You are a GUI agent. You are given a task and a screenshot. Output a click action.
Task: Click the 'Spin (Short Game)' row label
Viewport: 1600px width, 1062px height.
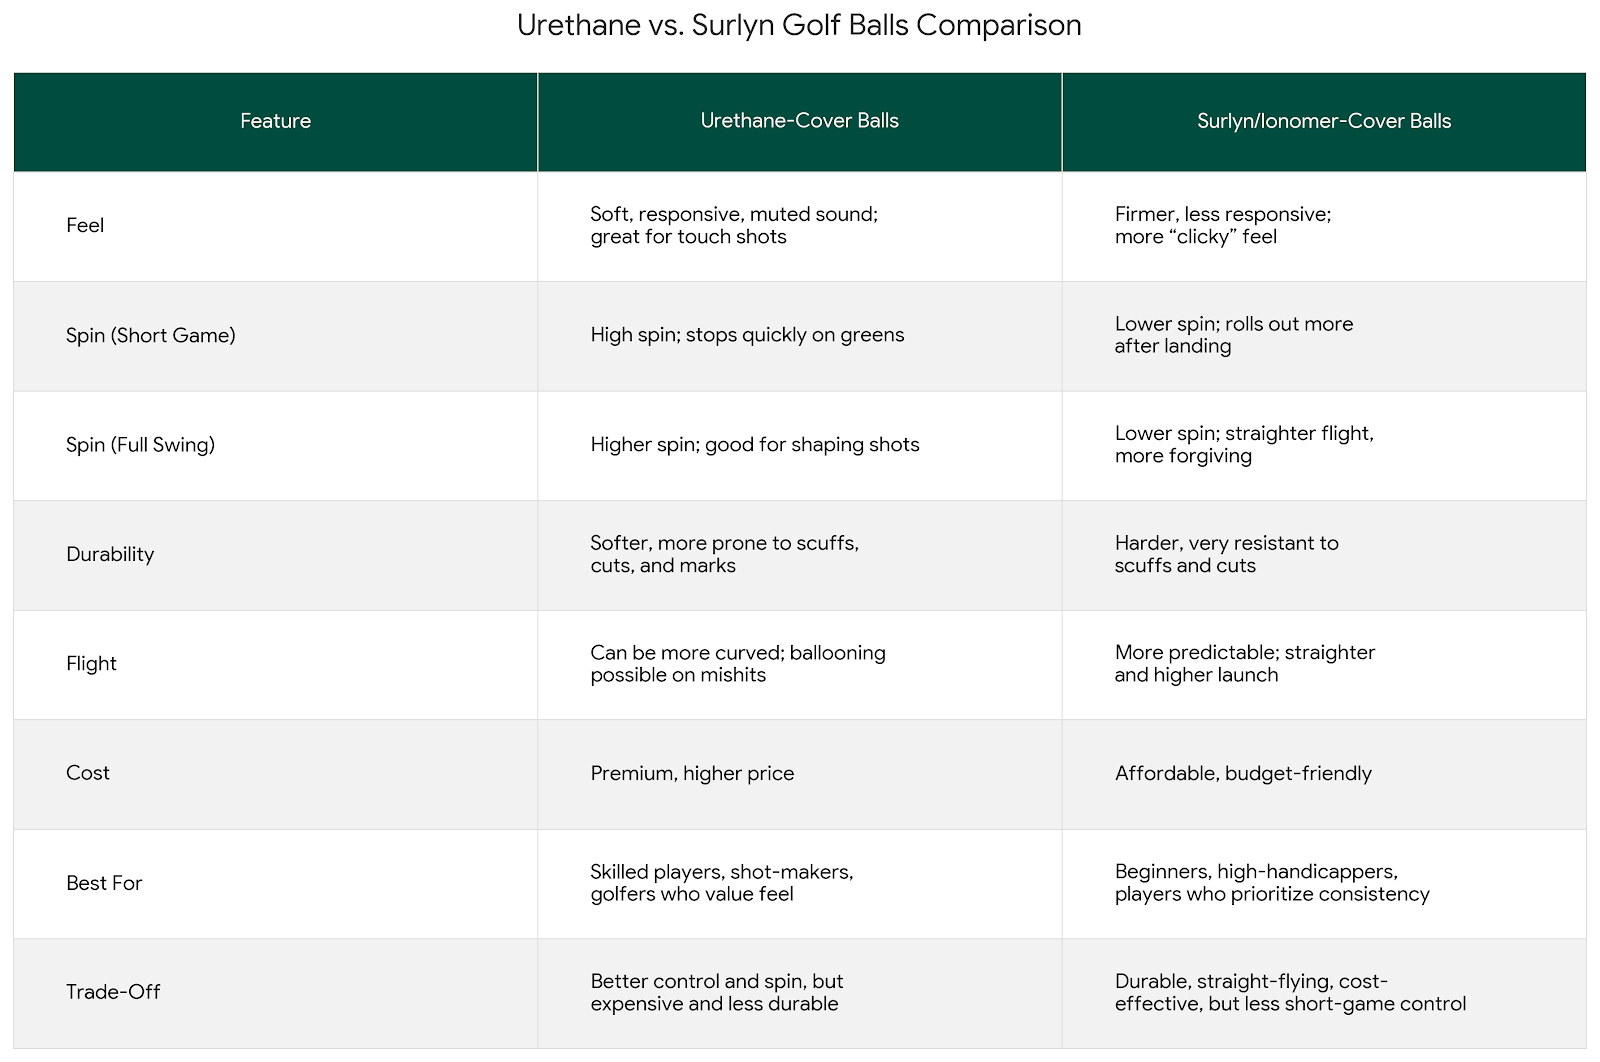(x=151, y=336)
